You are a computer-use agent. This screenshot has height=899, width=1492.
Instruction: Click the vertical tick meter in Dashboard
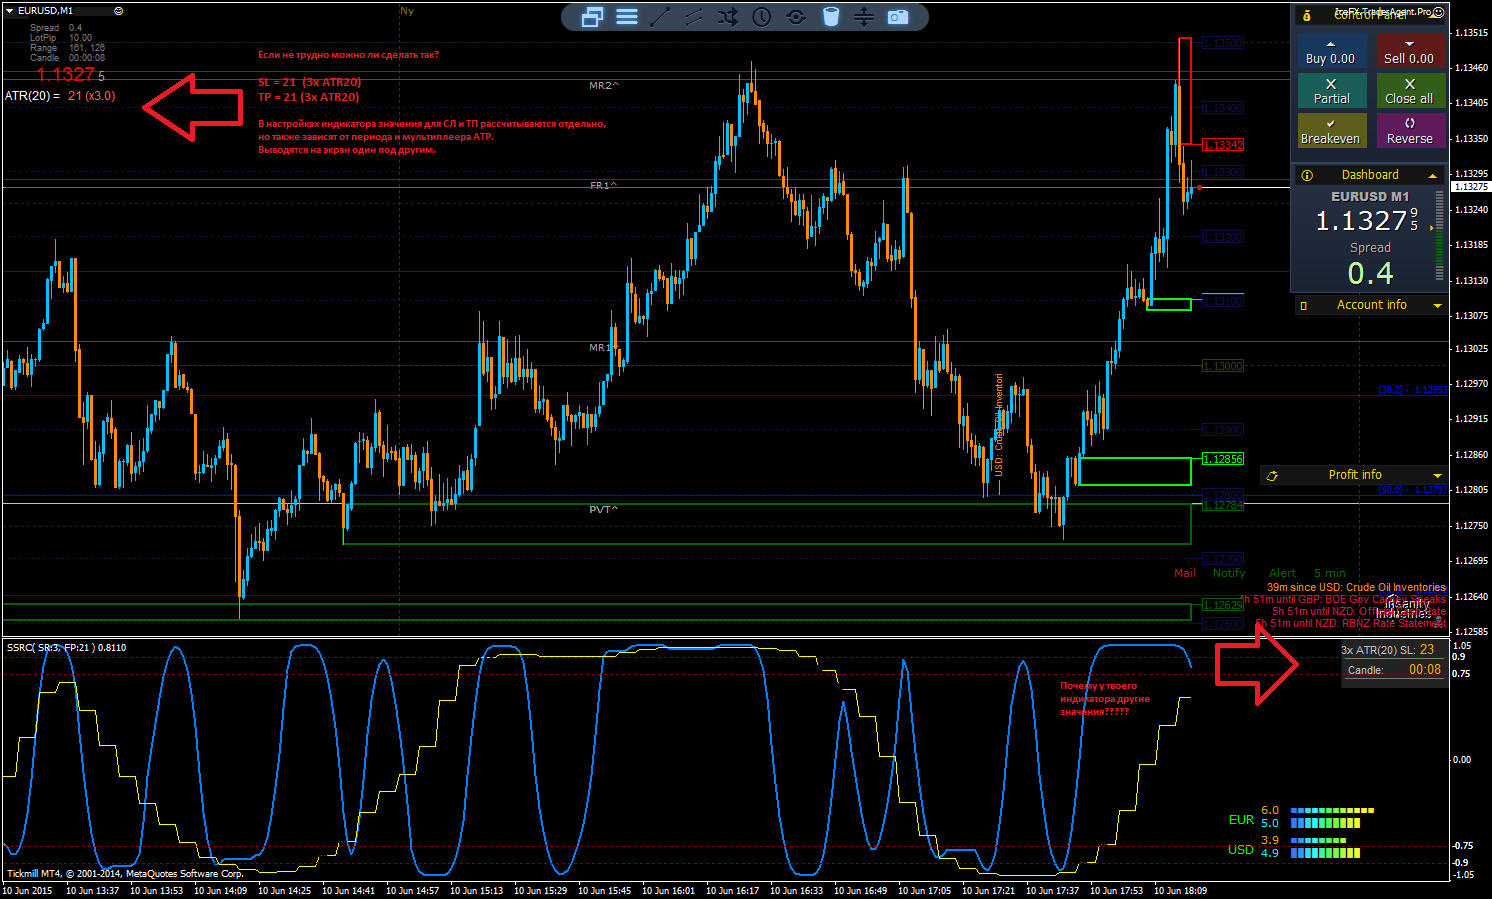pos(1440,235)
